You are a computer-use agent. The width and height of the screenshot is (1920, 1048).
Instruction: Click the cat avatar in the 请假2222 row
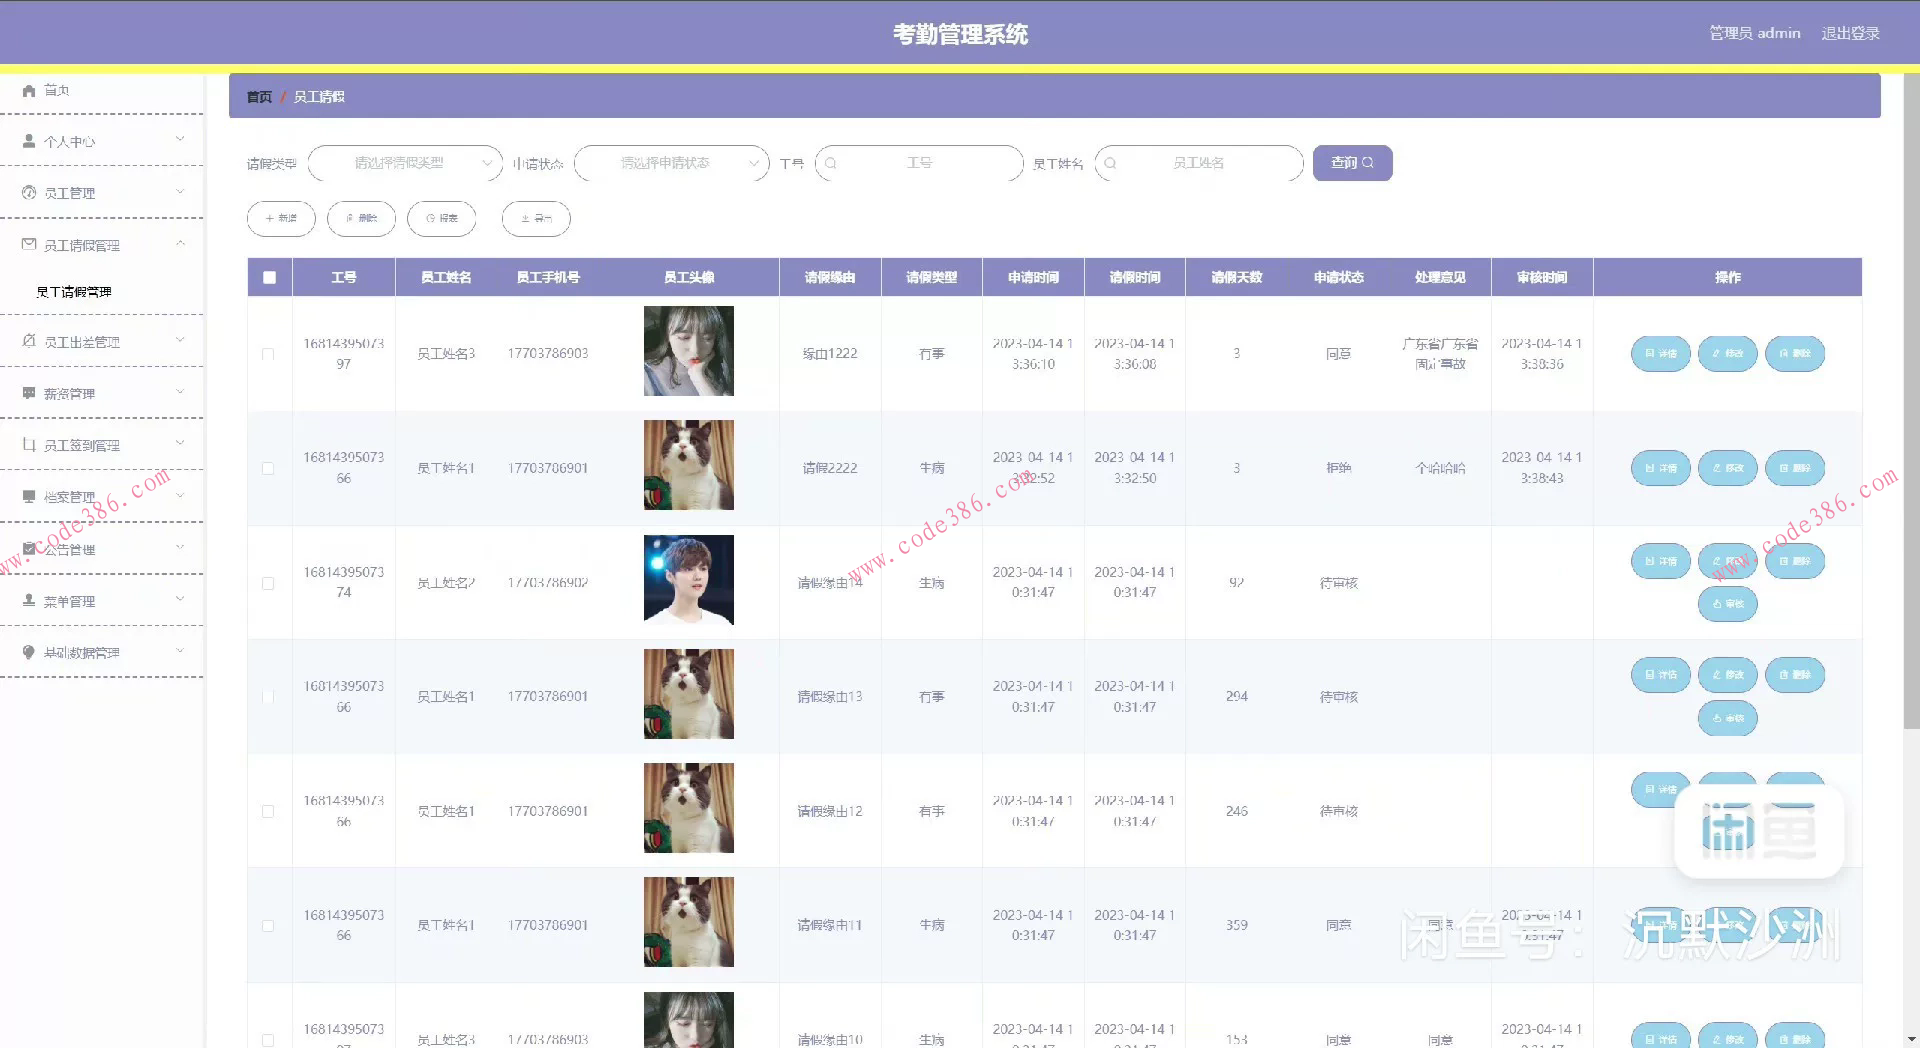coord(688,465)
